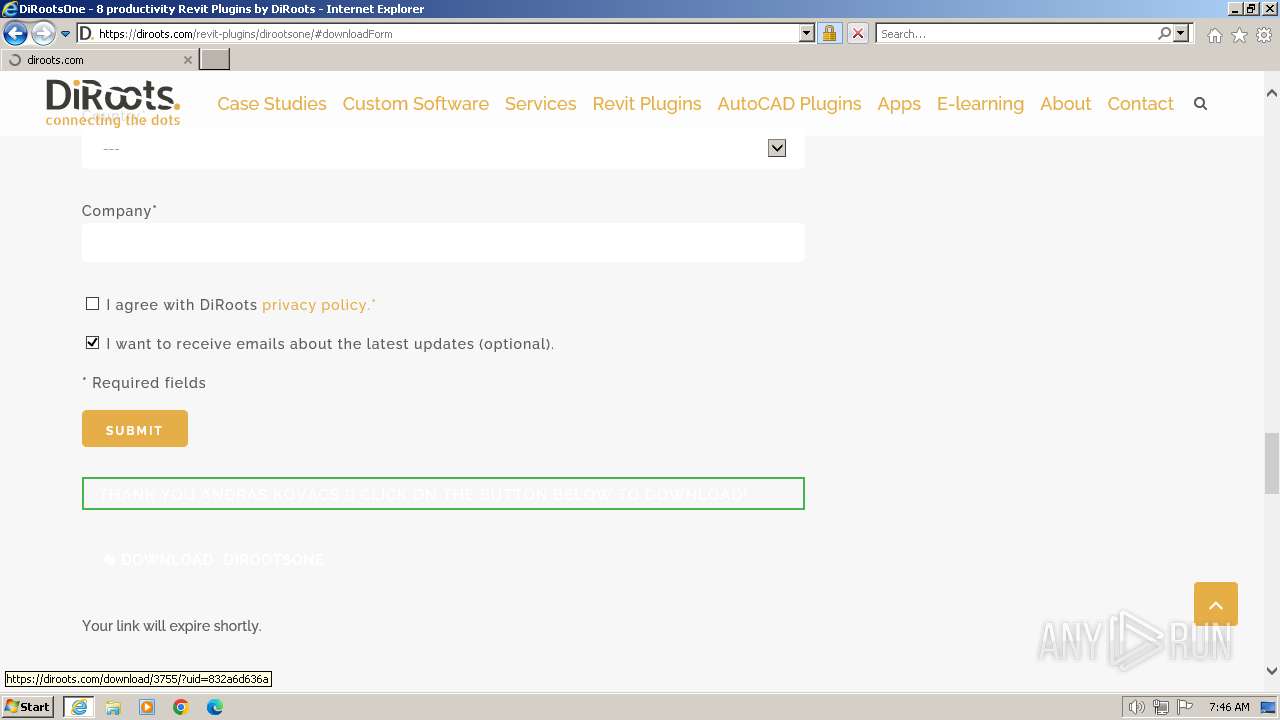Screen dimensions: 1280x720
Task: Click the Show Desktop button icon
Action: click(x=1269, y=707)
